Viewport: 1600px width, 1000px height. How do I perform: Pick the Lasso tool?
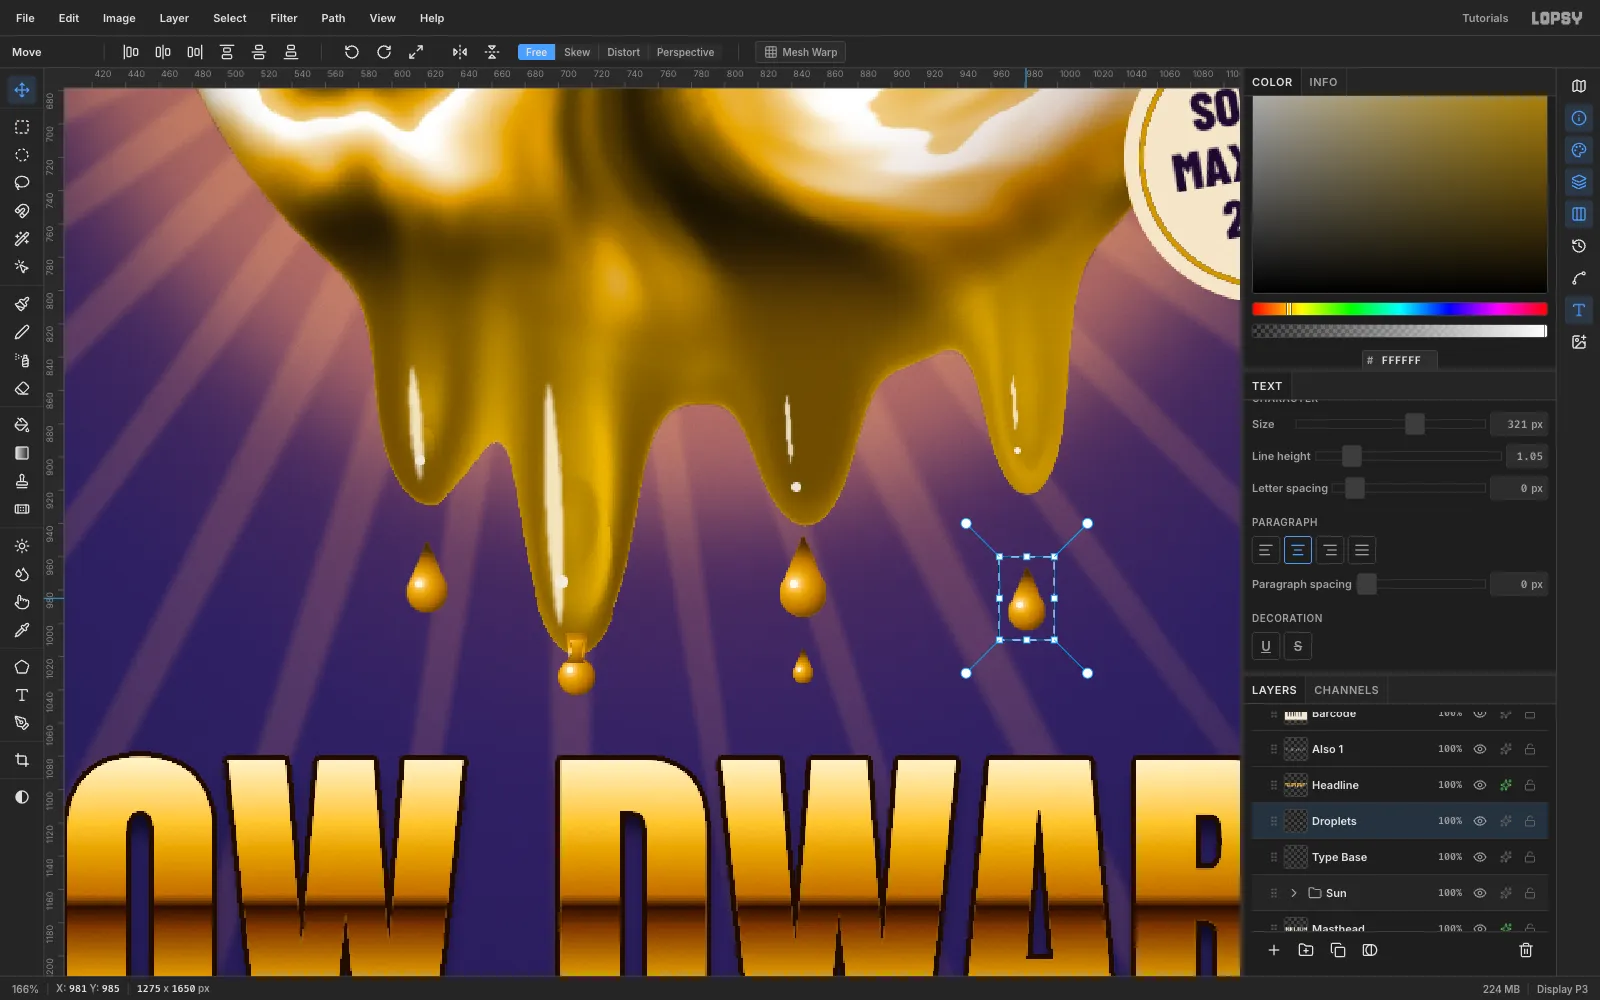[22, 183]
